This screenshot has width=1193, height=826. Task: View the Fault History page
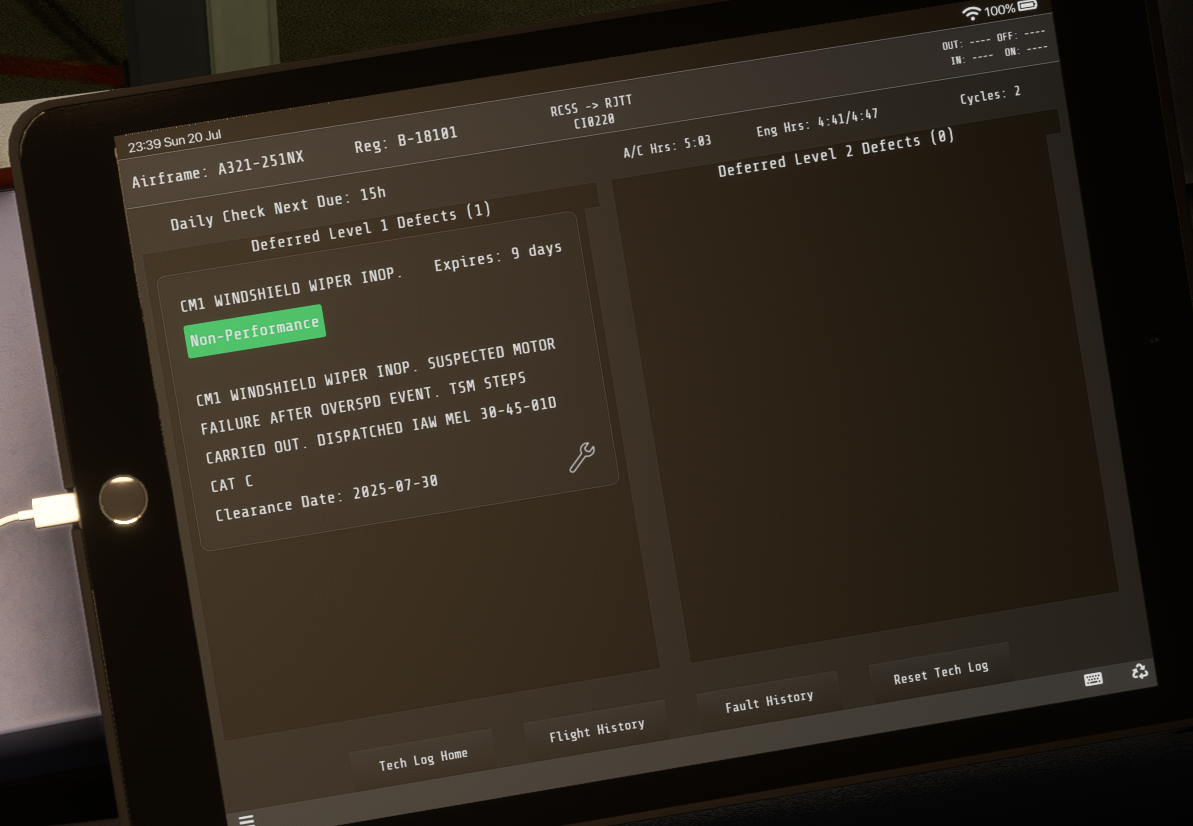(768, 701)
